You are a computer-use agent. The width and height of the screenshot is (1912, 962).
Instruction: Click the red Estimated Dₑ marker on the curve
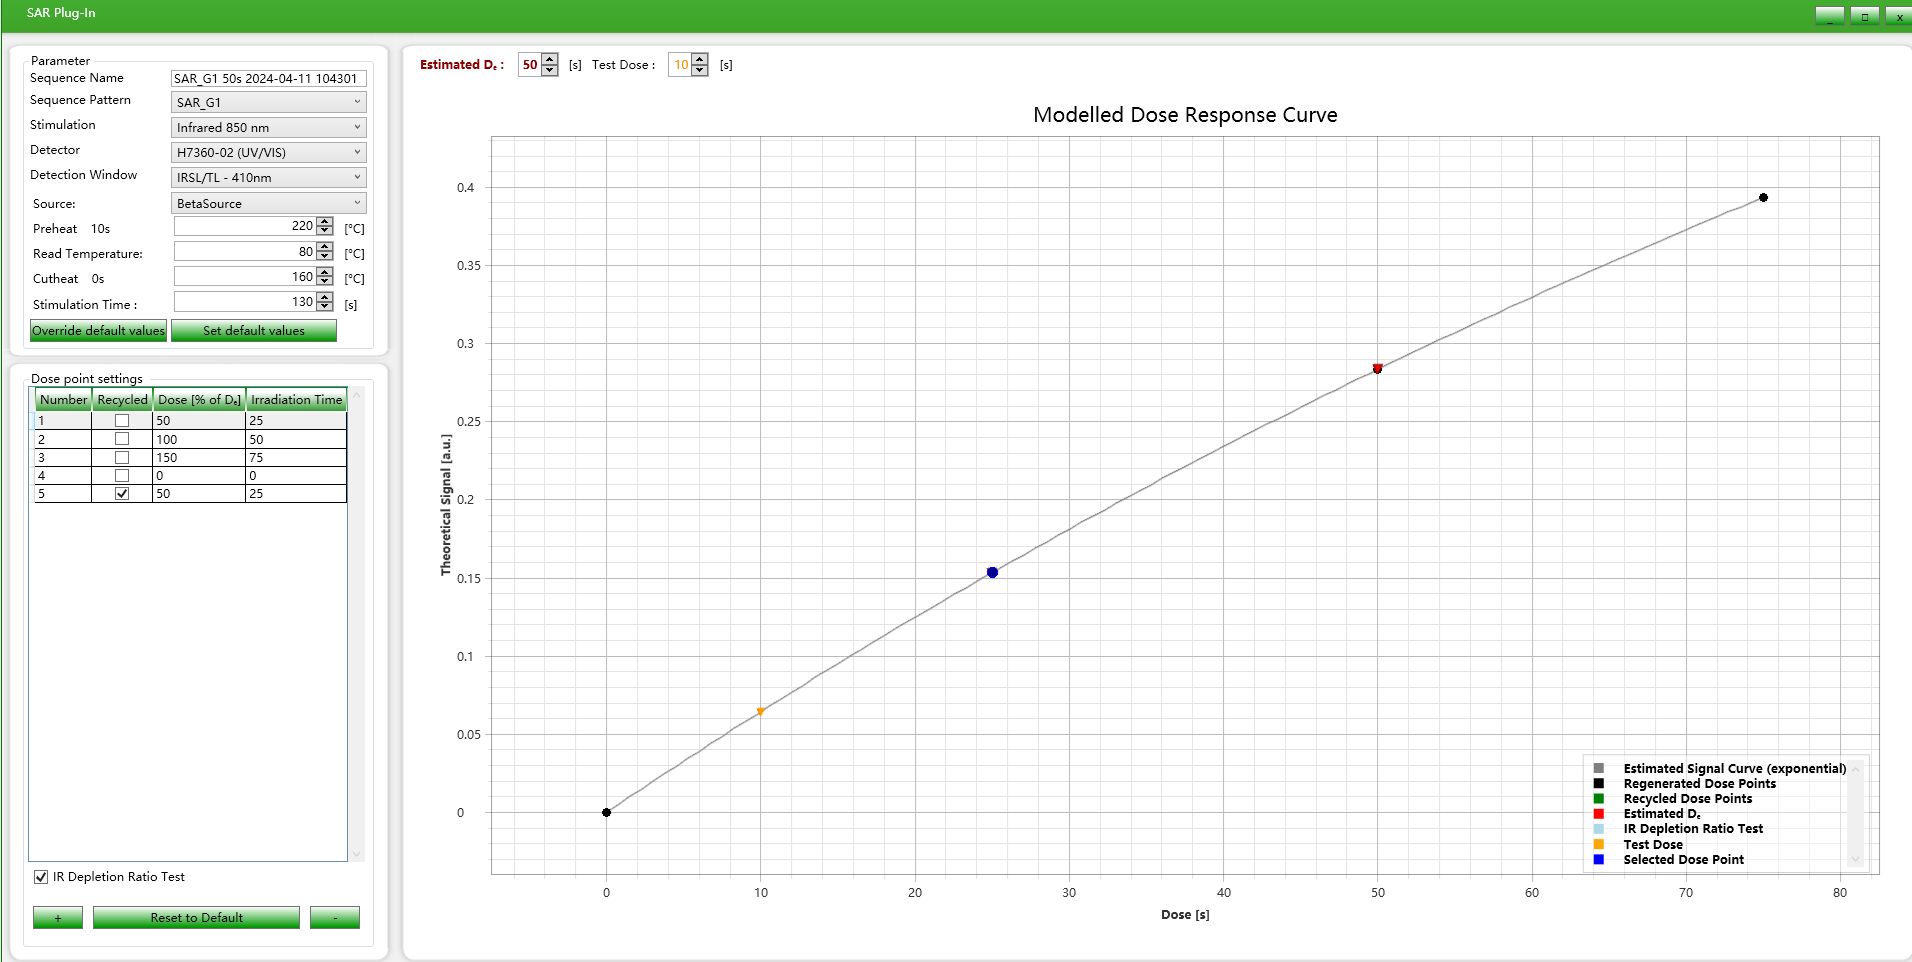tap(1377, 369)
